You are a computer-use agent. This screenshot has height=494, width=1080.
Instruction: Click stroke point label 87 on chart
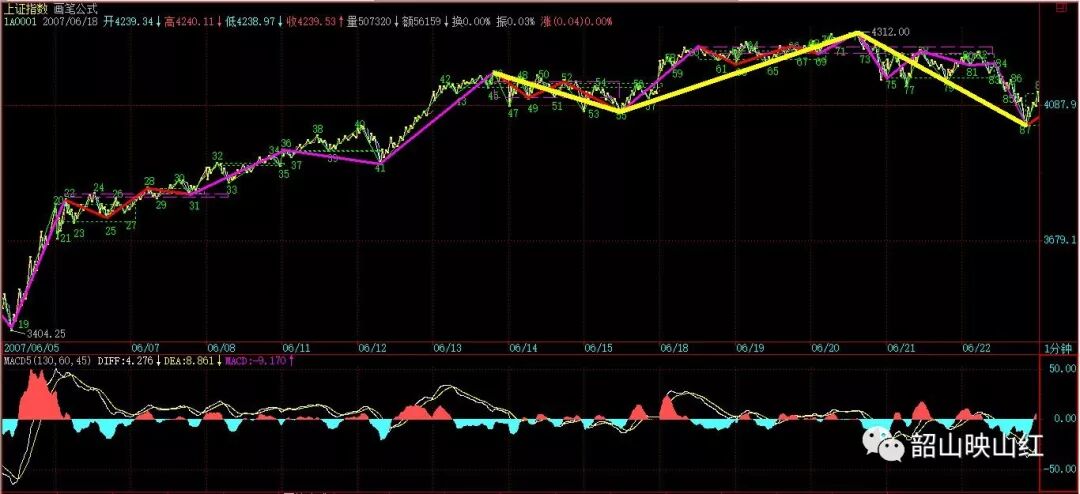click(1025, 129)
